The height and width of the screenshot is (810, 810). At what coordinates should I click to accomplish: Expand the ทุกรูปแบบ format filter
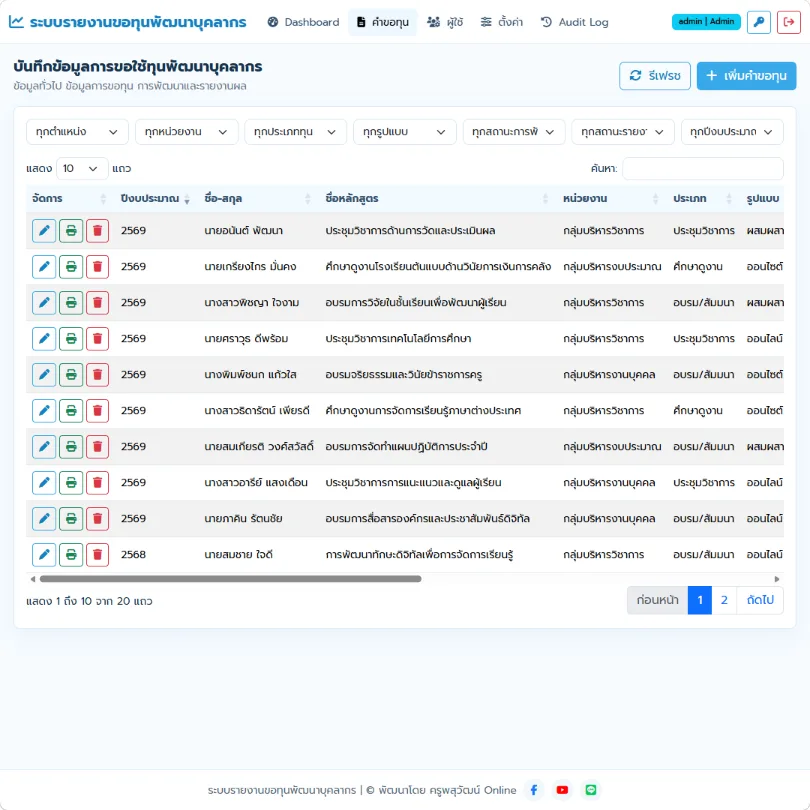click(x=404, y=132)
